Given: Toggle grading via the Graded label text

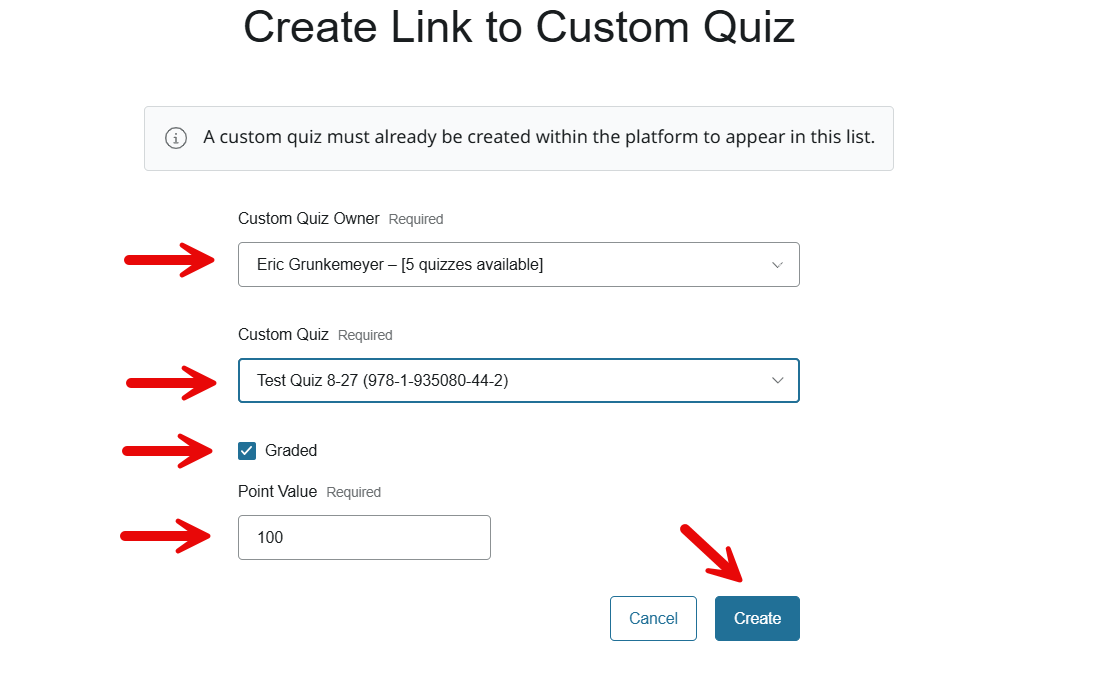Looking at the screenshot, I should click(x=291, y=451).
